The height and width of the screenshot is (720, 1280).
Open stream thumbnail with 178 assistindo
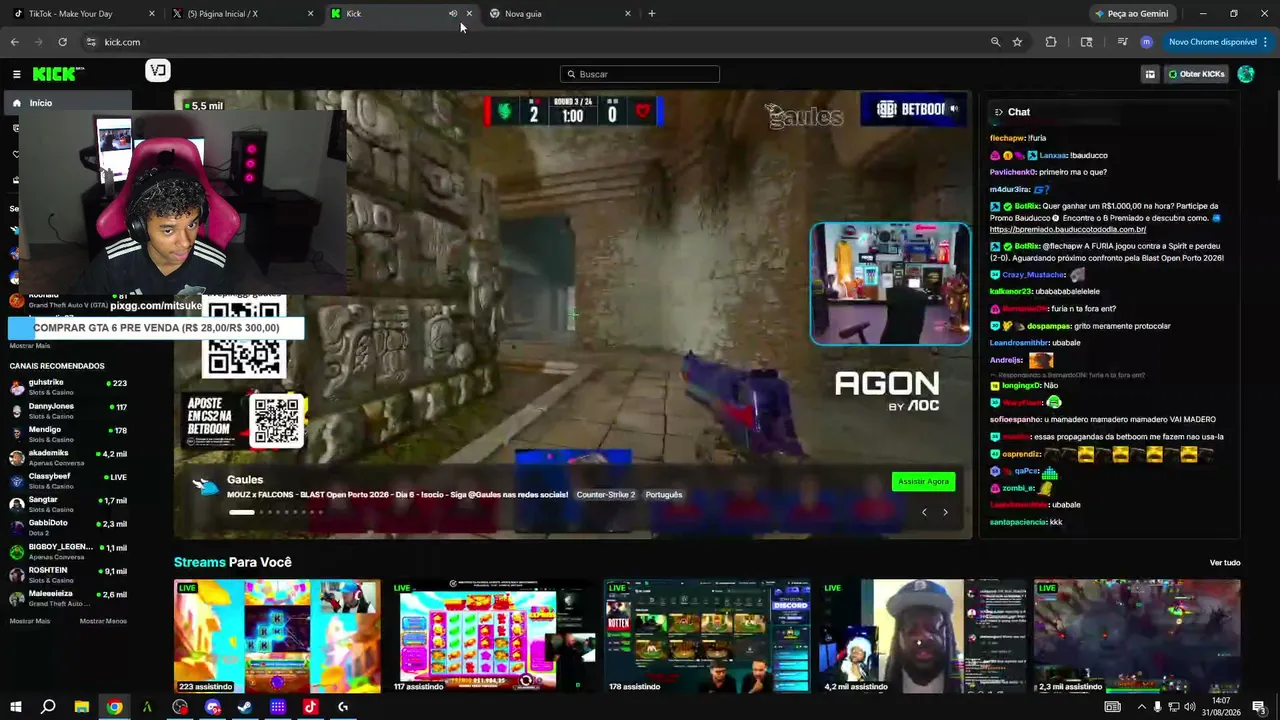point(707,637)
